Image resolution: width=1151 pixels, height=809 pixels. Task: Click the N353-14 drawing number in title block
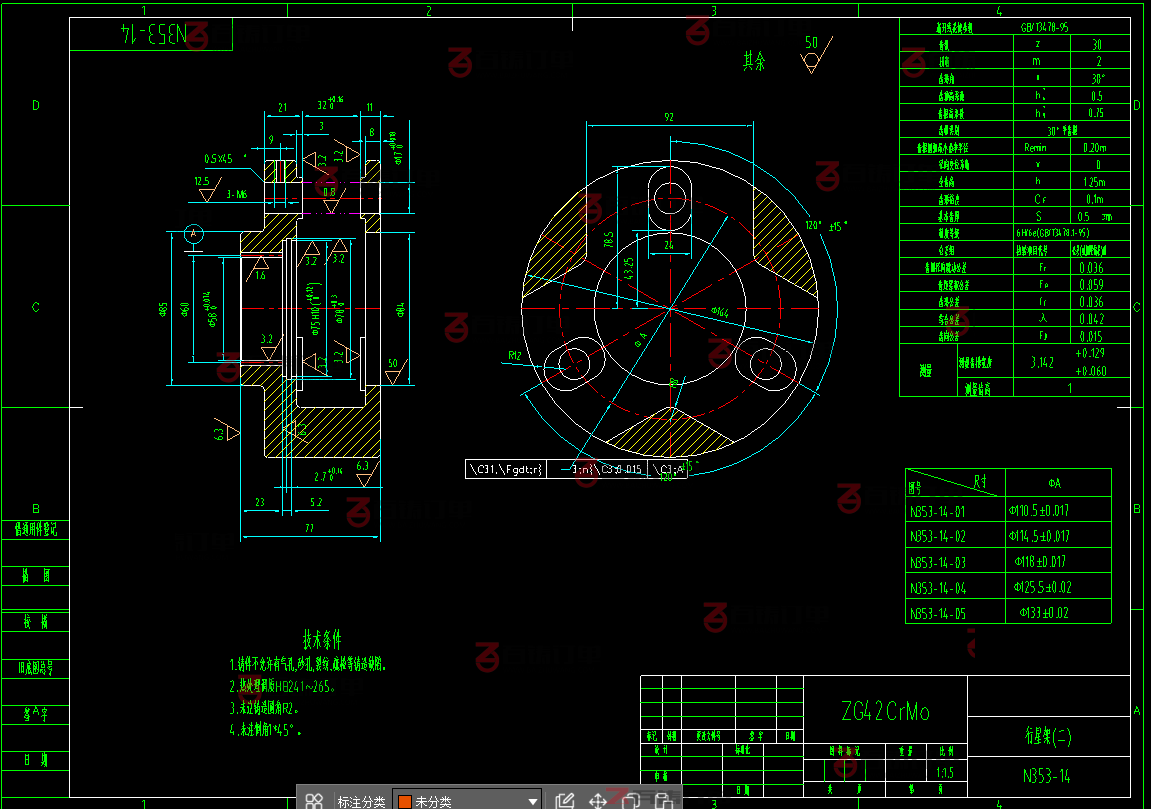coord(1047,775)
